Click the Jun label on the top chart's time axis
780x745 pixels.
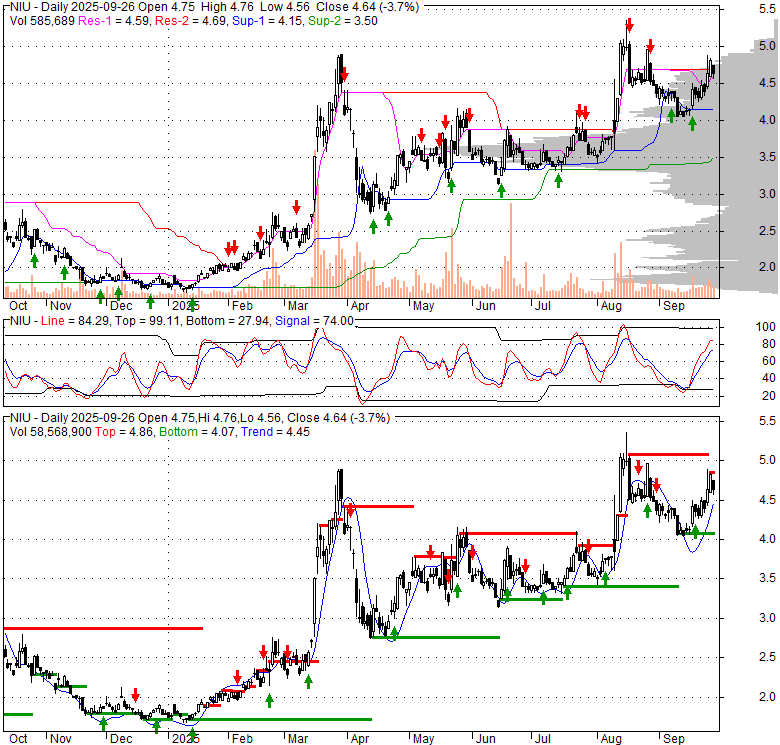pyautogui.click(x=486, y=306)
